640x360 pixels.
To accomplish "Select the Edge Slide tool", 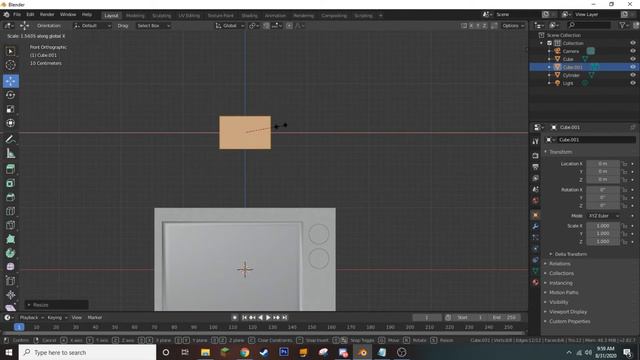I will (x=11, y=281).
